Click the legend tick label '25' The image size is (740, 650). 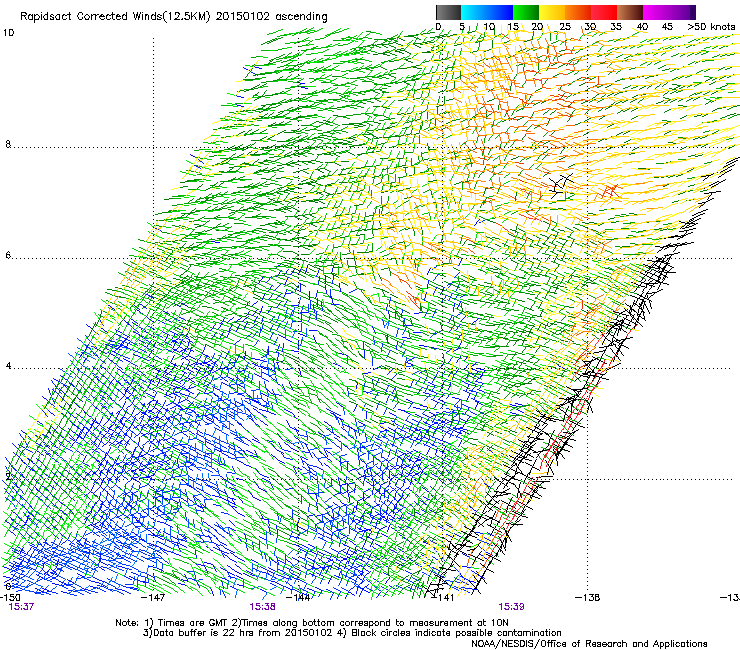click(x=565, y=27)
